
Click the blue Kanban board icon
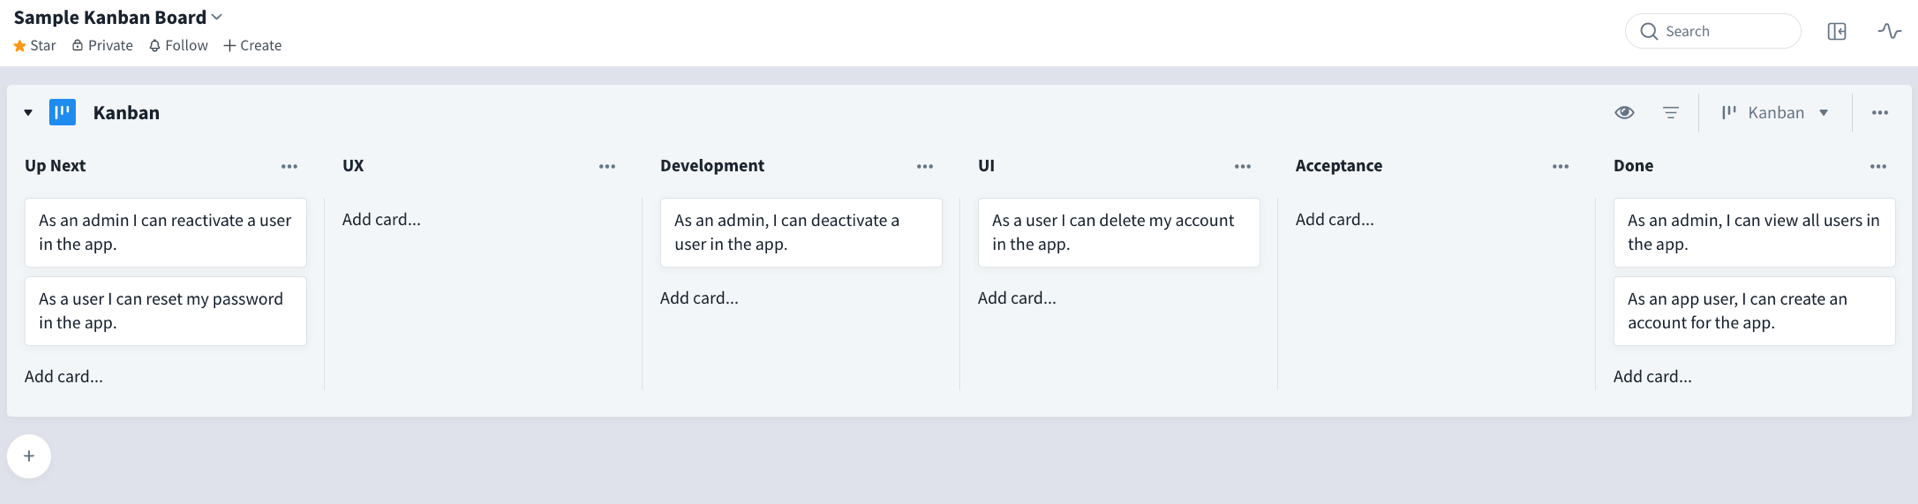pyautogui.click(x=62, y=112)
